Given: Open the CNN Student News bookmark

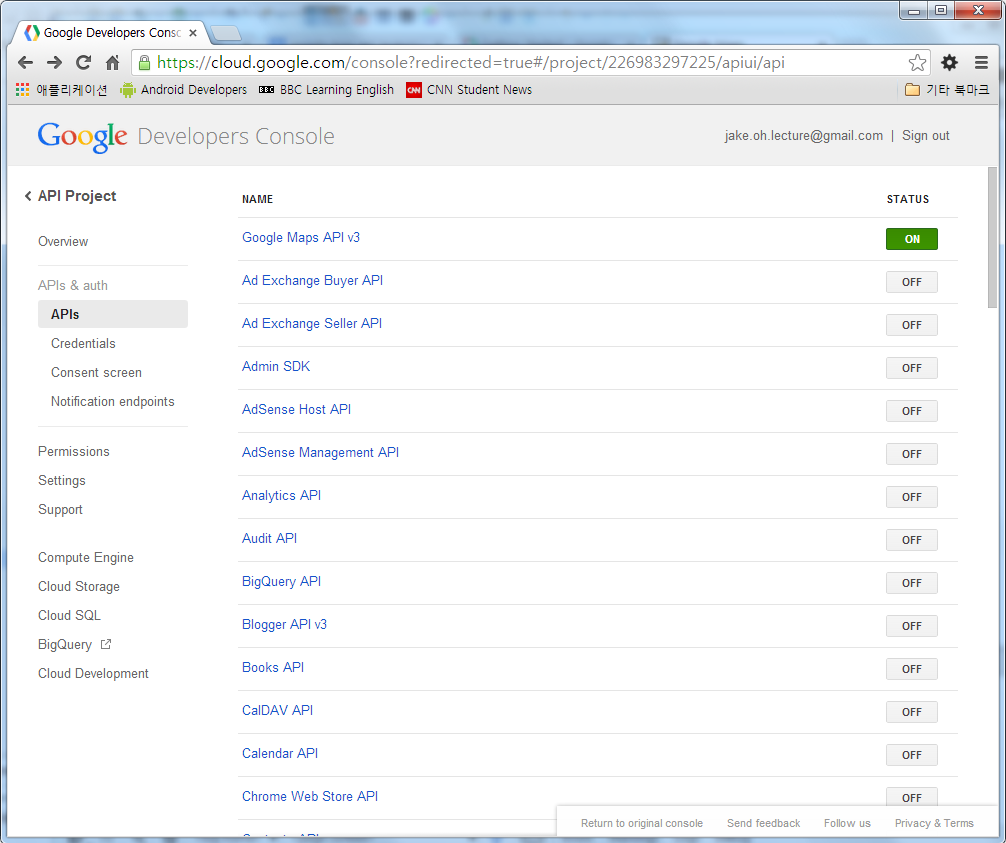Looking at the screenshot, I should tap(469, 90).
